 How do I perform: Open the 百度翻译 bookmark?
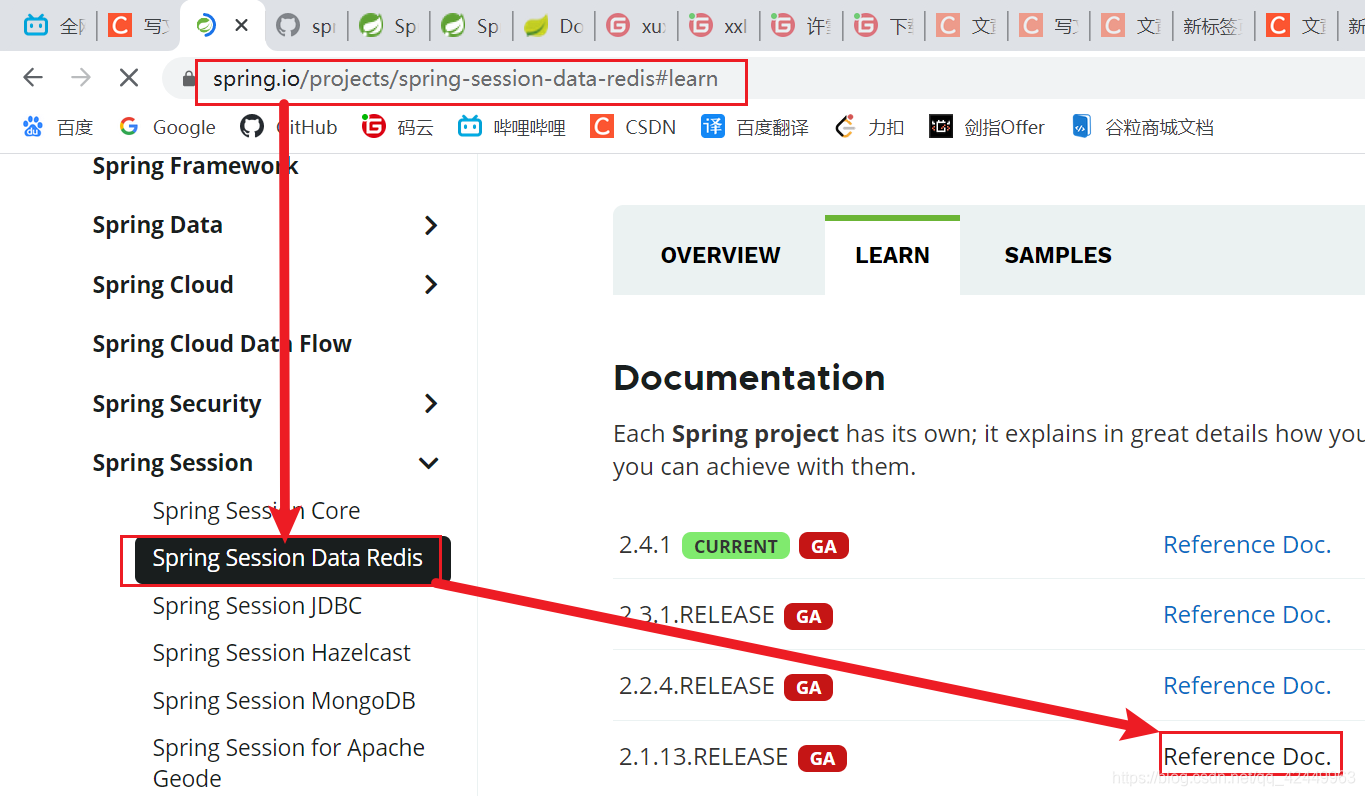[x=755, y=127]
